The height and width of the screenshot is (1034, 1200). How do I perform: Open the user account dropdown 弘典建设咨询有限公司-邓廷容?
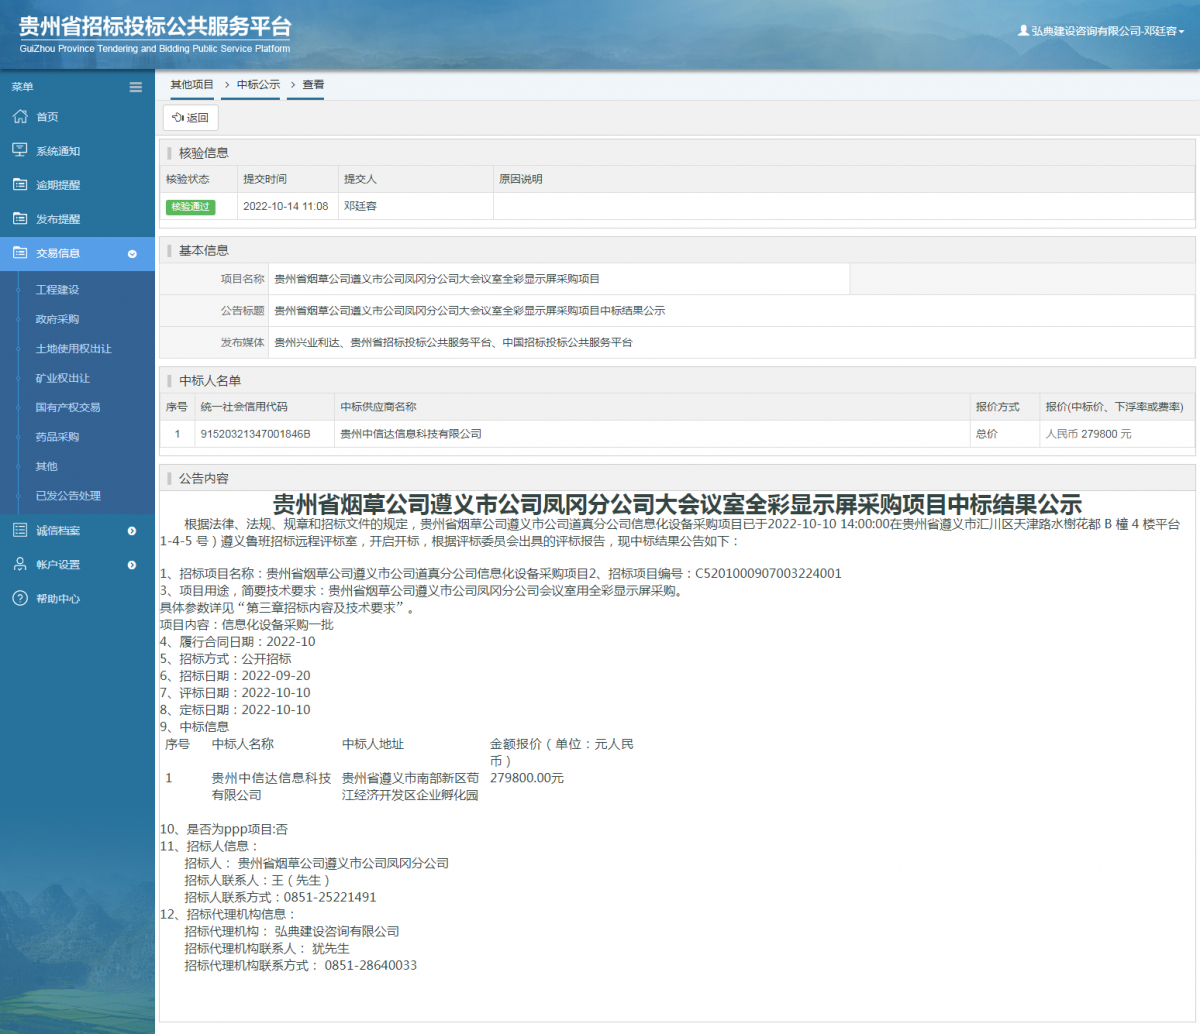coord(1101,31)
